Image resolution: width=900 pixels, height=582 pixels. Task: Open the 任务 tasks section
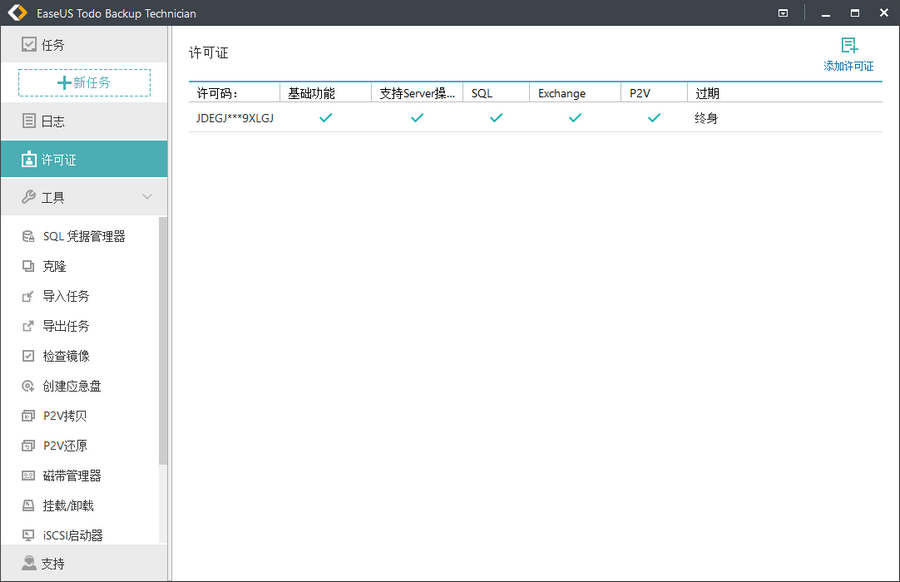tap(84, 45)
